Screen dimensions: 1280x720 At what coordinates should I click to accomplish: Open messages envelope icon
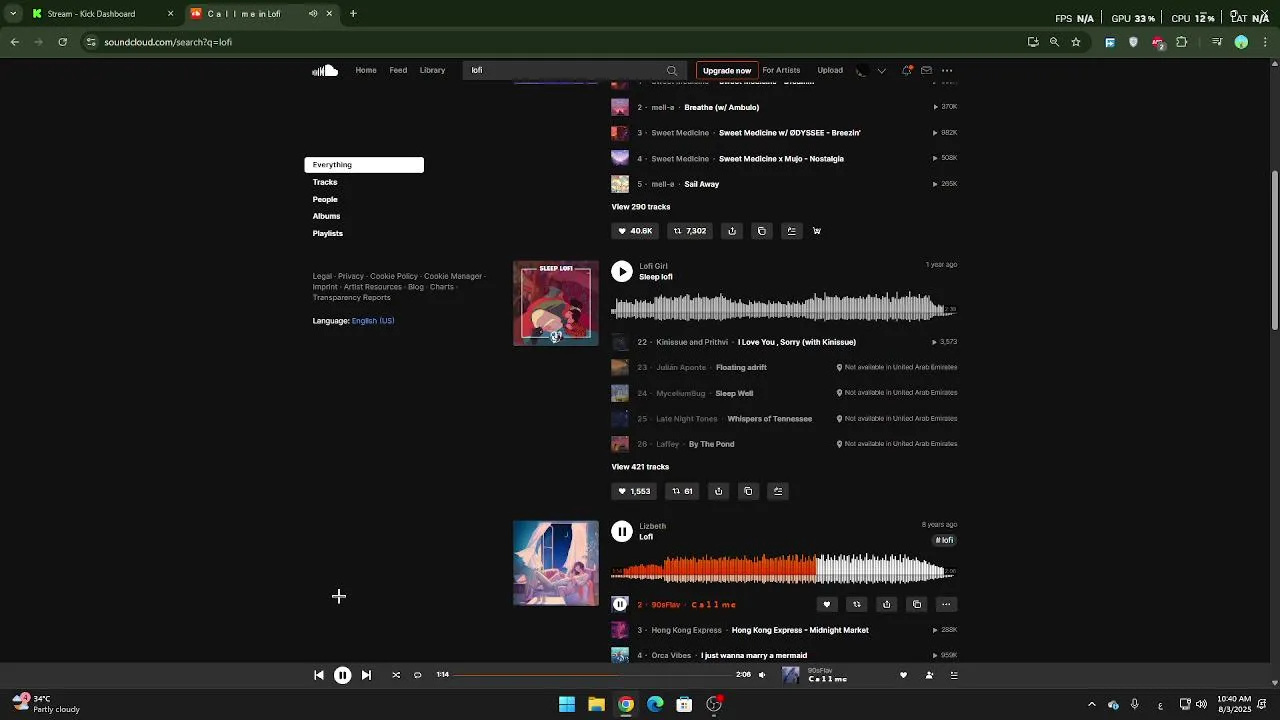click(x=926, y=70)
